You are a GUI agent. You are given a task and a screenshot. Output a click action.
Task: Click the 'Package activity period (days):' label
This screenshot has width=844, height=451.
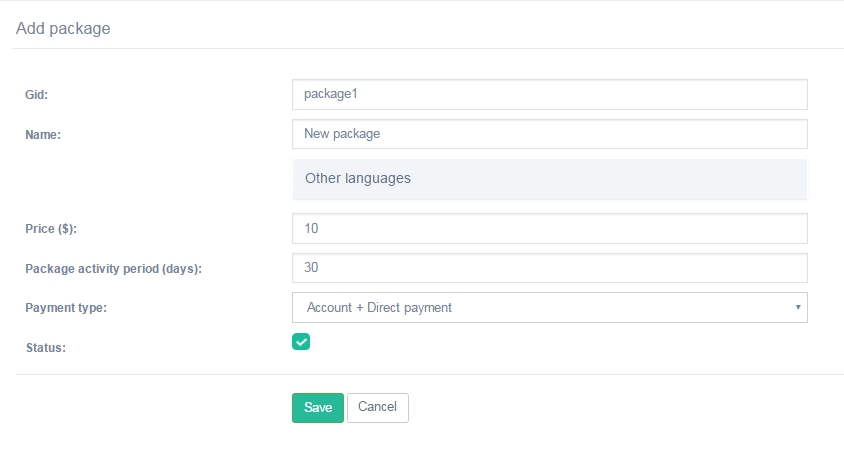coord(113,269)
